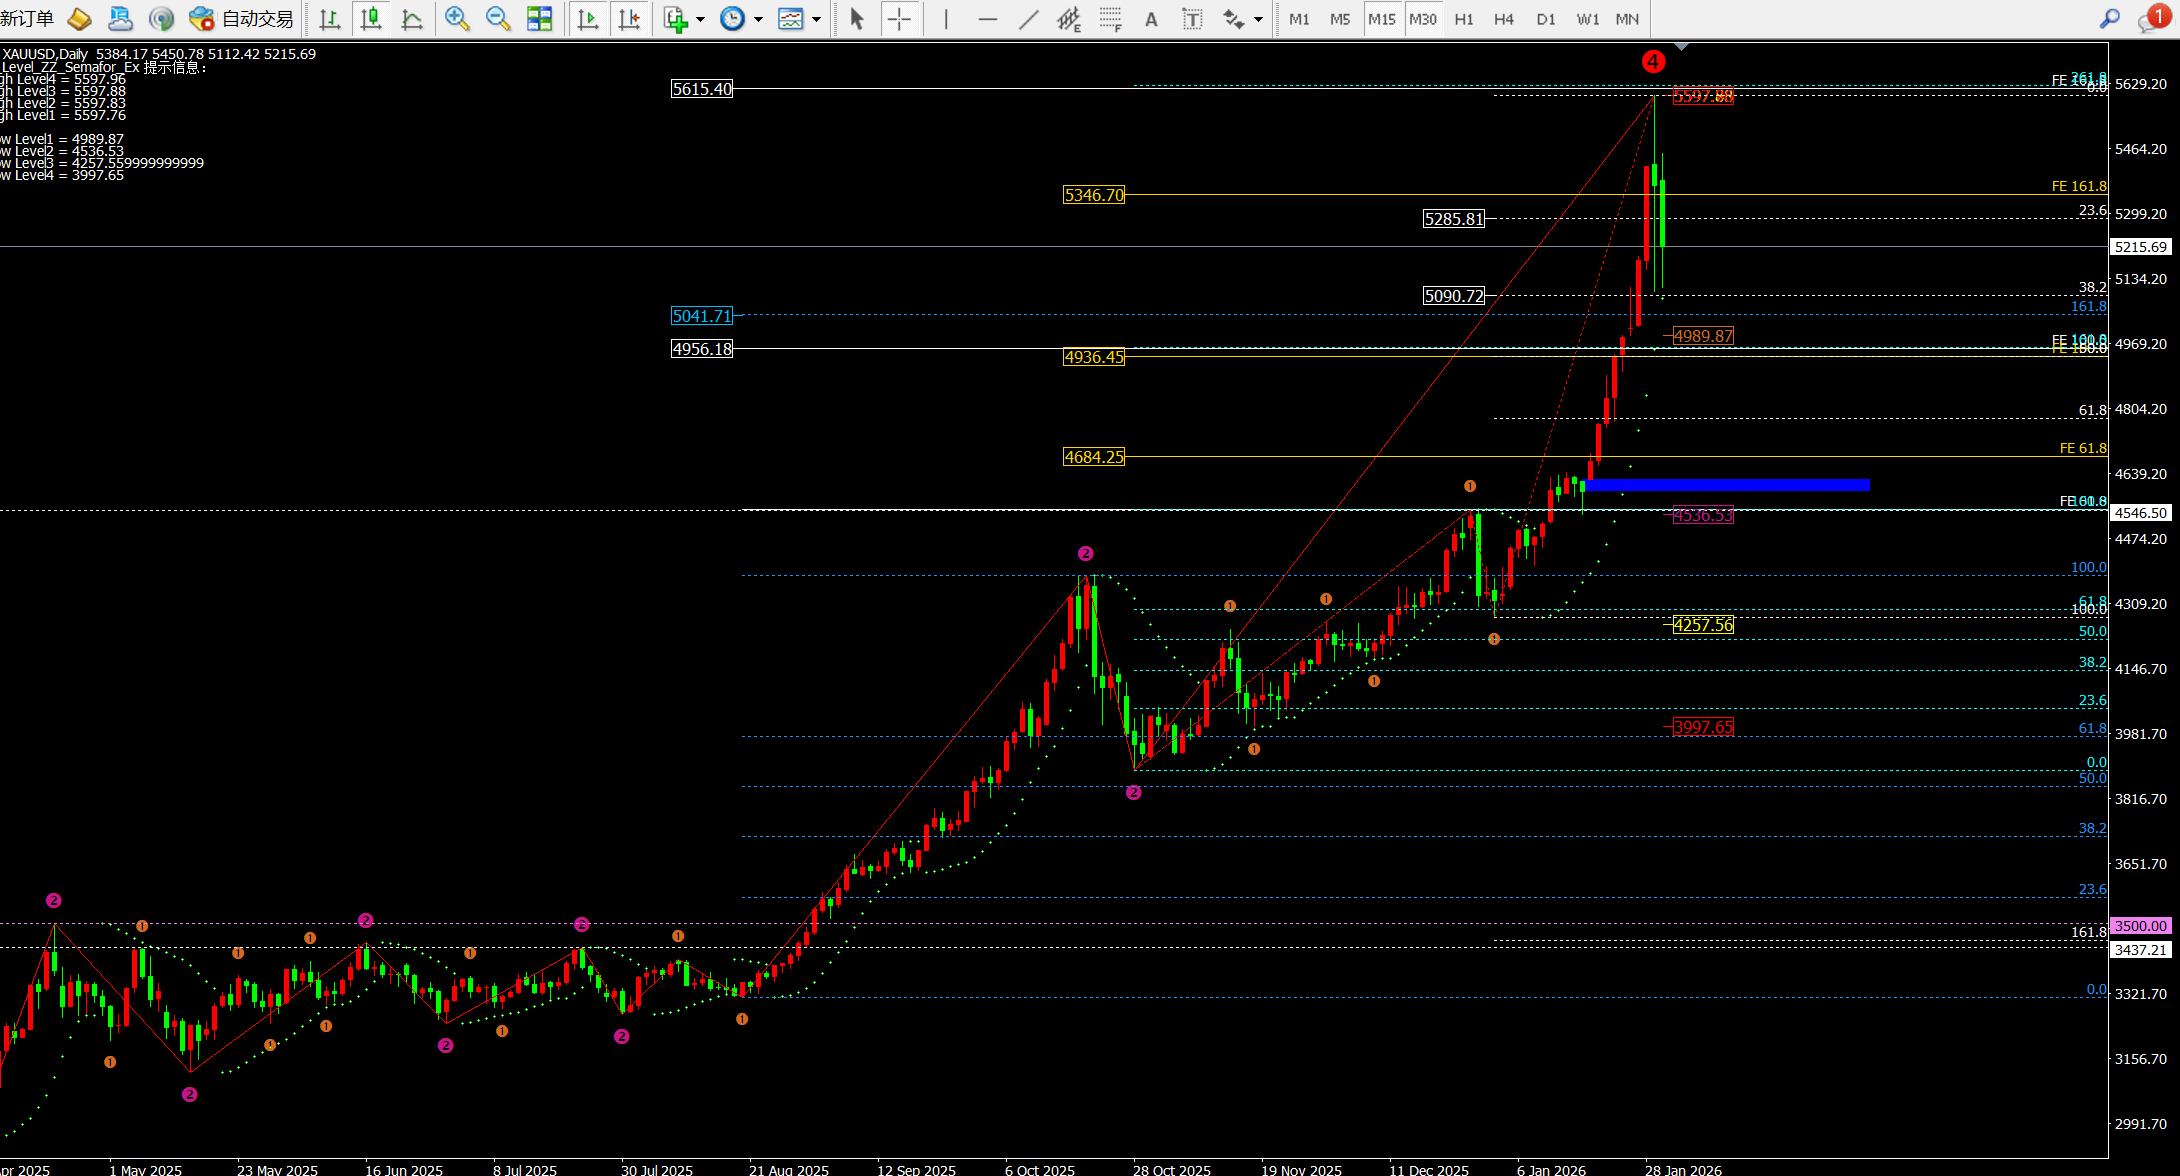Click the search magnifier at top right
Screen dimensions: 2180x1176
point(2110,19)
